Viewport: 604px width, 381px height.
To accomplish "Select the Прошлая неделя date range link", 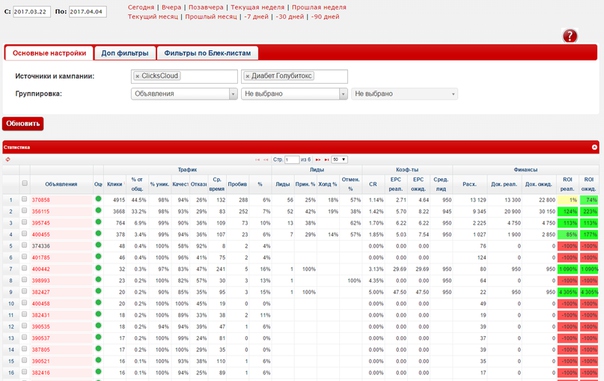I will [x=319, y=7].
